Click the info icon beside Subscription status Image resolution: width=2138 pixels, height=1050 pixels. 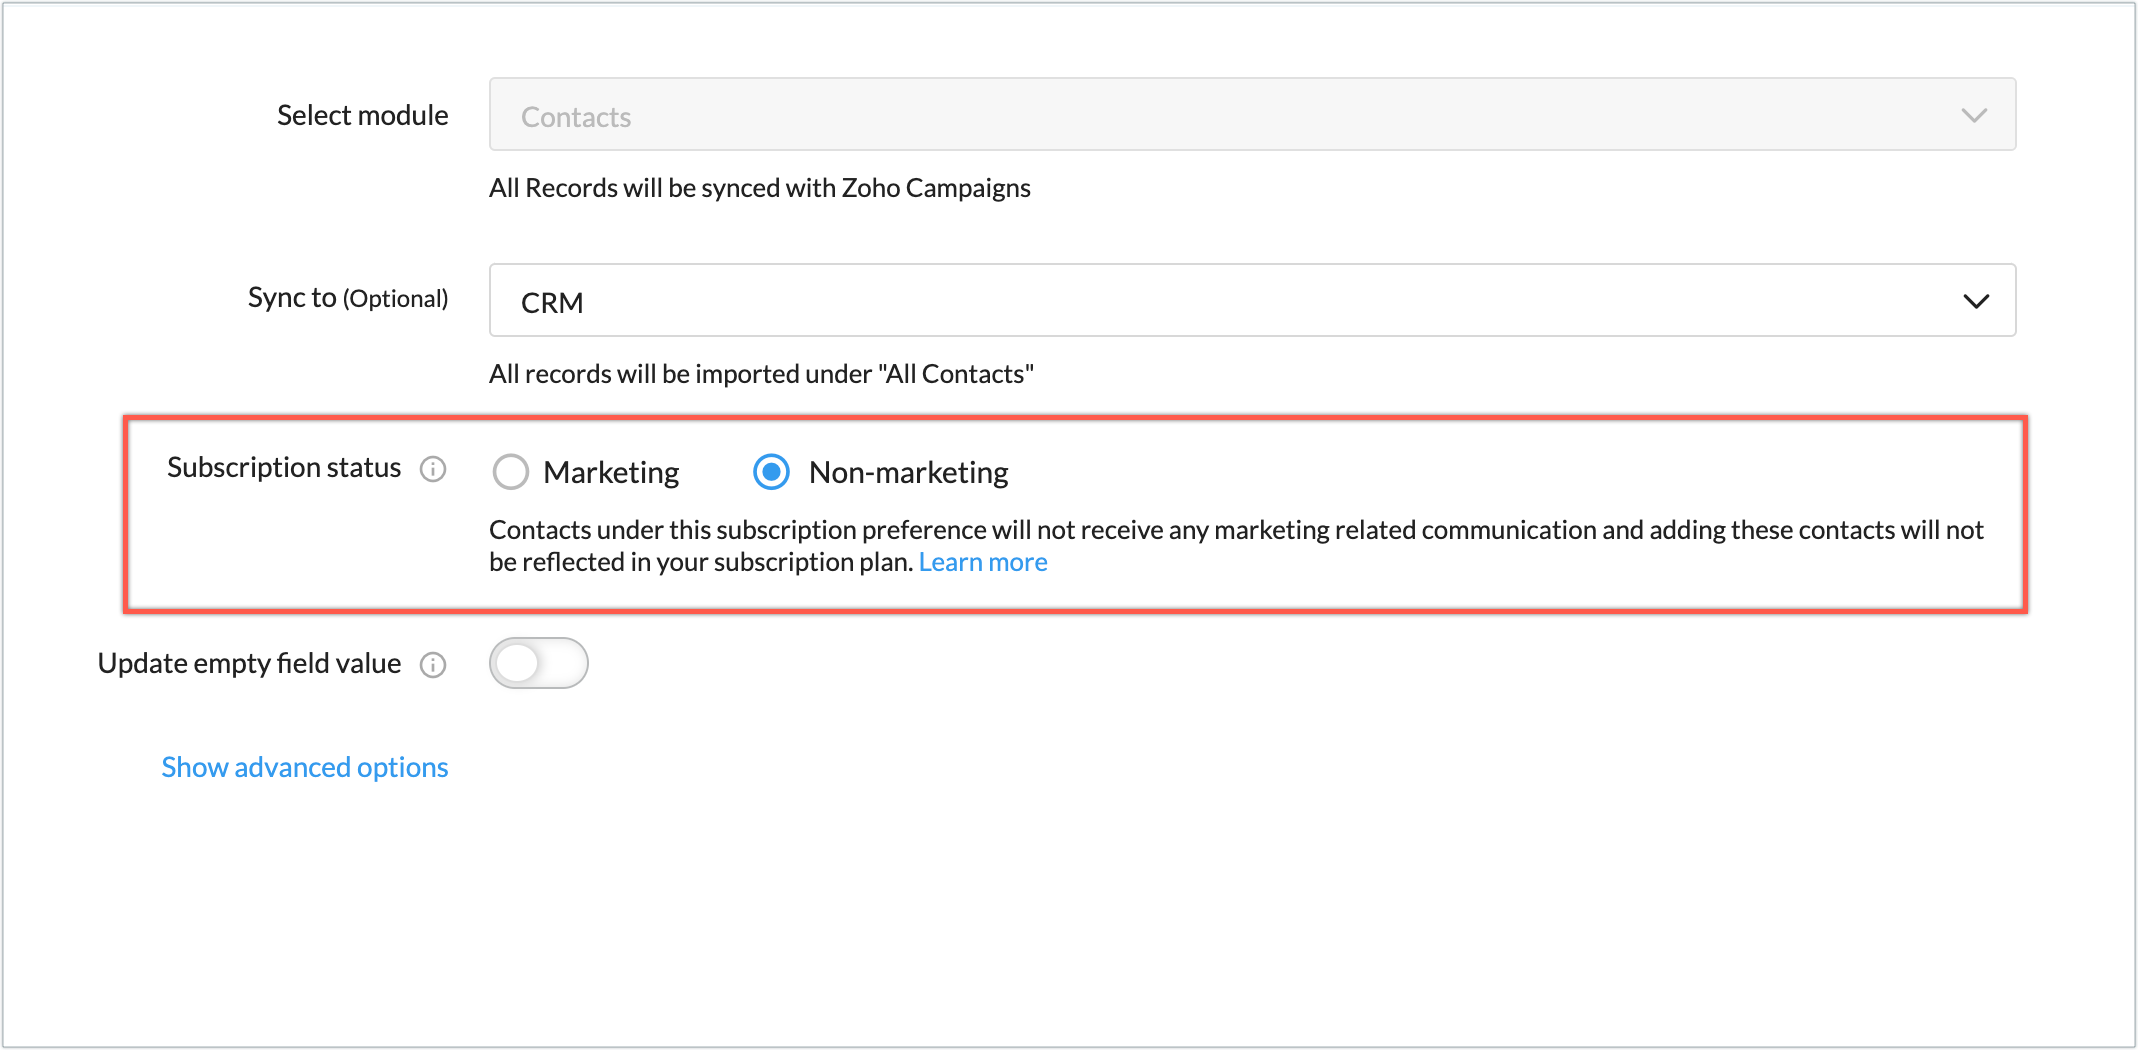pos(433,469)
